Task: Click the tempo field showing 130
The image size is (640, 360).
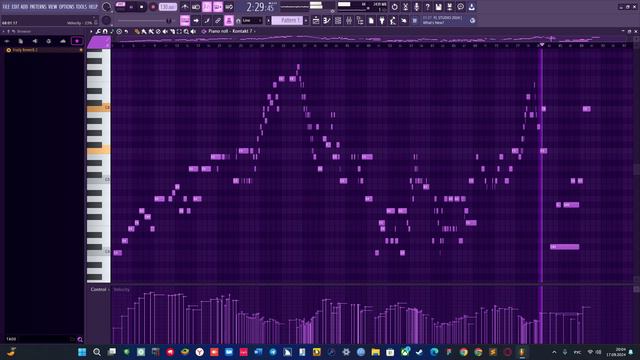Action: click(x=167, y=7)
